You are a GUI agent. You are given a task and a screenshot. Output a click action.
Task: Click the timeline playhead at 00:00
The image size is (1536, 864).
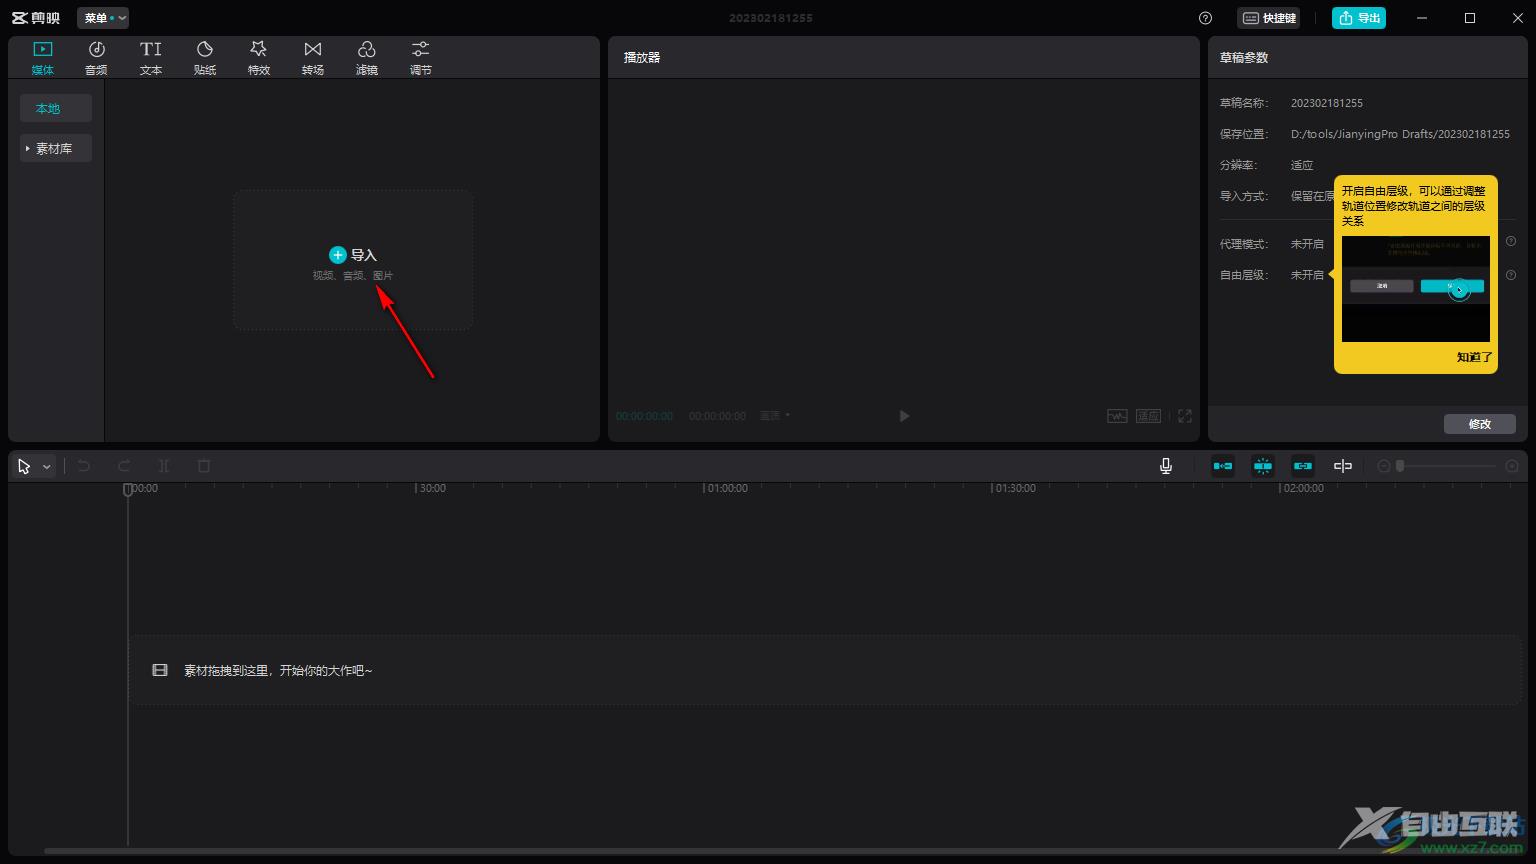[128, 489]
